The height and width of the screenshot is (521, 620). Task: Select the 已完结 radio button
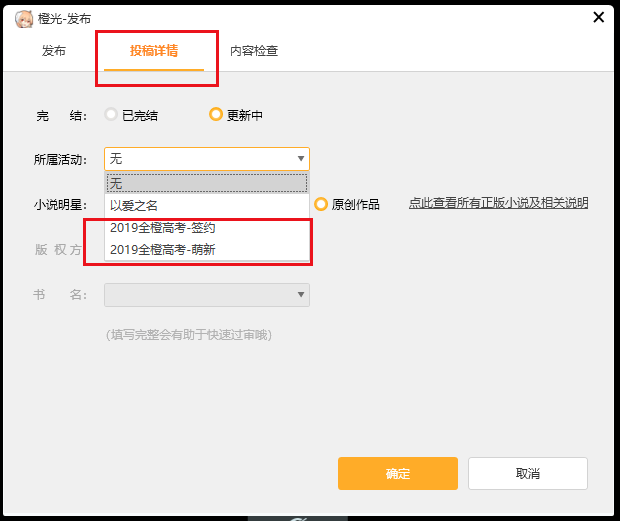point(112,115)
